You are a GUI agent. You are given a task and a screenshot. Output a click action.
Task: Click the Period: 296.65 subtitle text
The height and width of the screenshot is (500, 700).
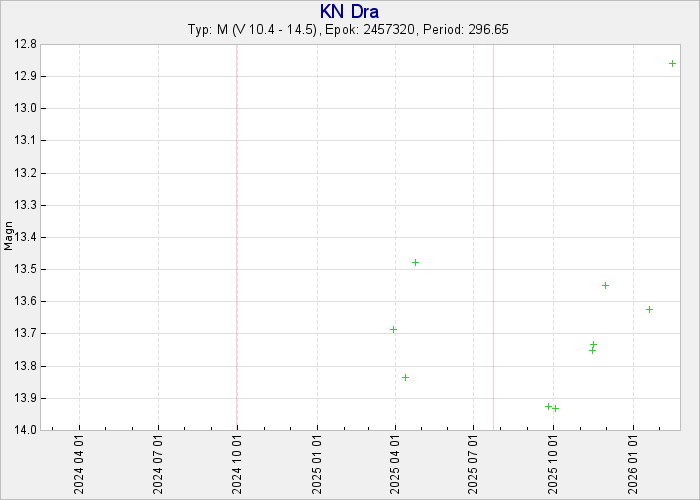tap(468, 30)
